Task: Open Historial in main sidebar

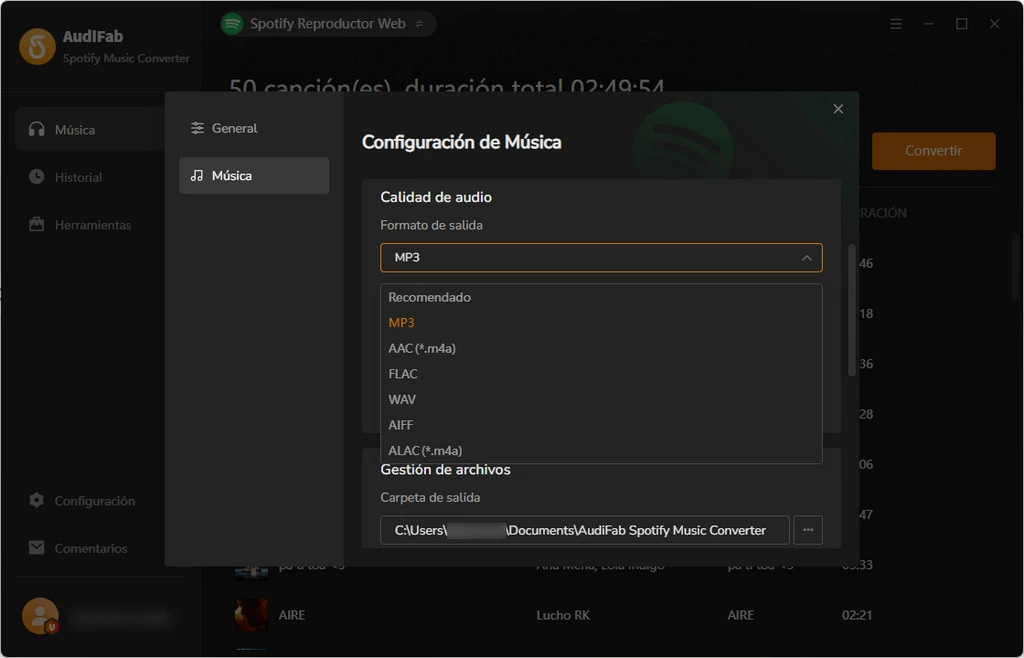Action: [x=89, y=177]
